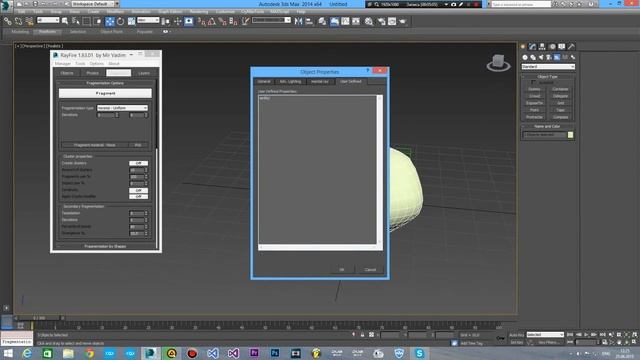Toggle Apply Cache modifier Off button in RayFire

[x=138, y=197]
